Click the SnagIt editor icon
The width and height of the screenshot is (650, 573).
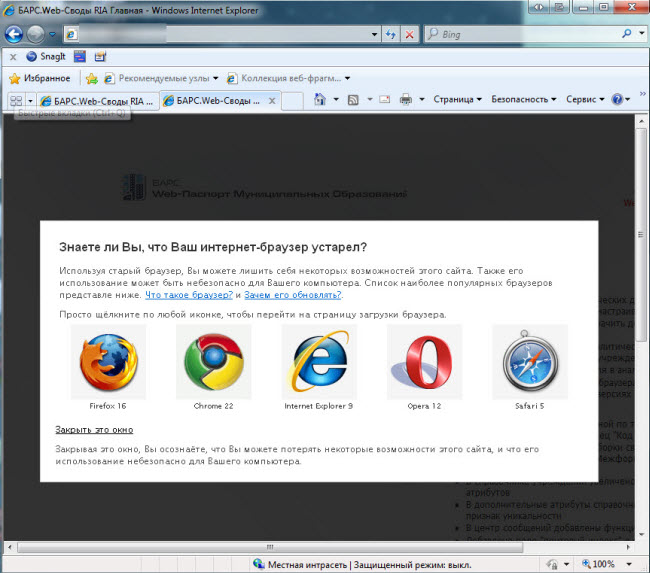click(100, 56)
